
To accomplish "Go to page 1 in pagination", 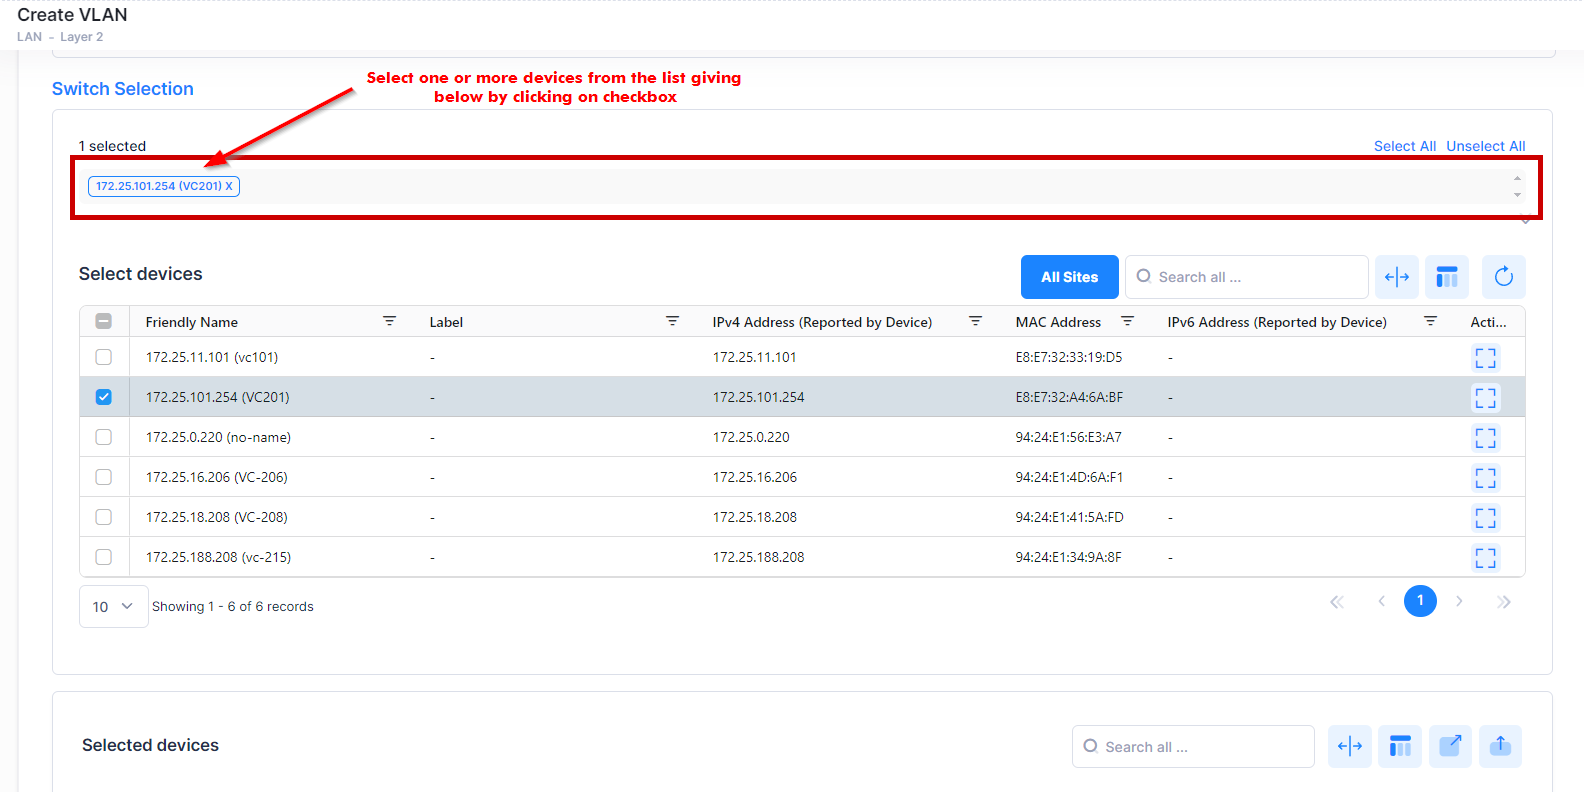I will (x=1419, y=601).
